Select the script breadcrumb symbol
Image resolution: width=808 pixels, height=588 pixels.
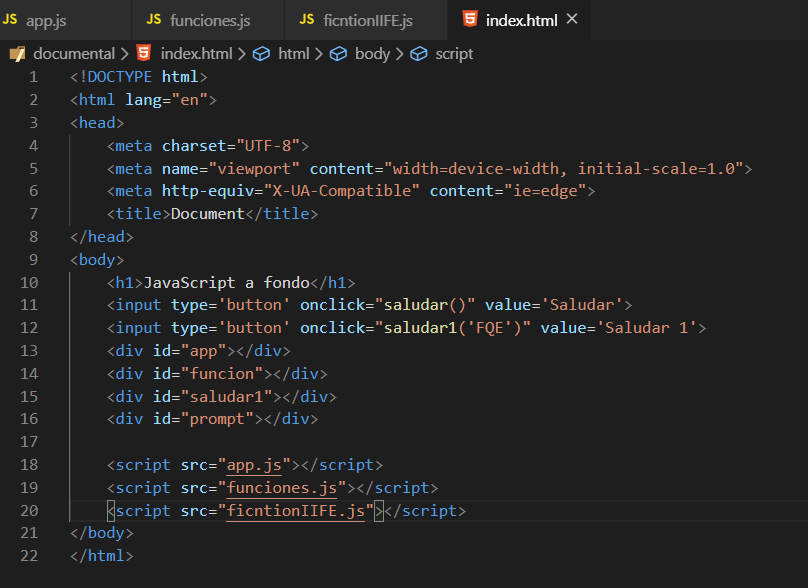(454, 54)
